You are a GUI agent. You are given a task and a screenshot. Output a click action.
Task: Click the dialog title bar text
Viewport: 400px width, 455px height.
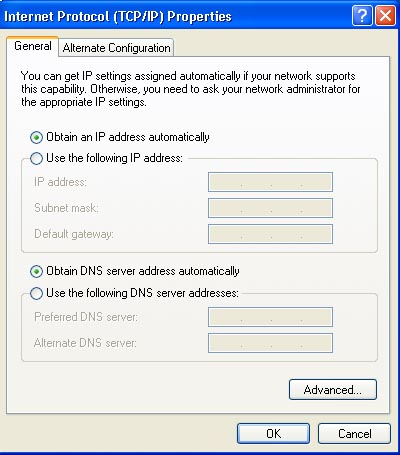click(118, 16)
